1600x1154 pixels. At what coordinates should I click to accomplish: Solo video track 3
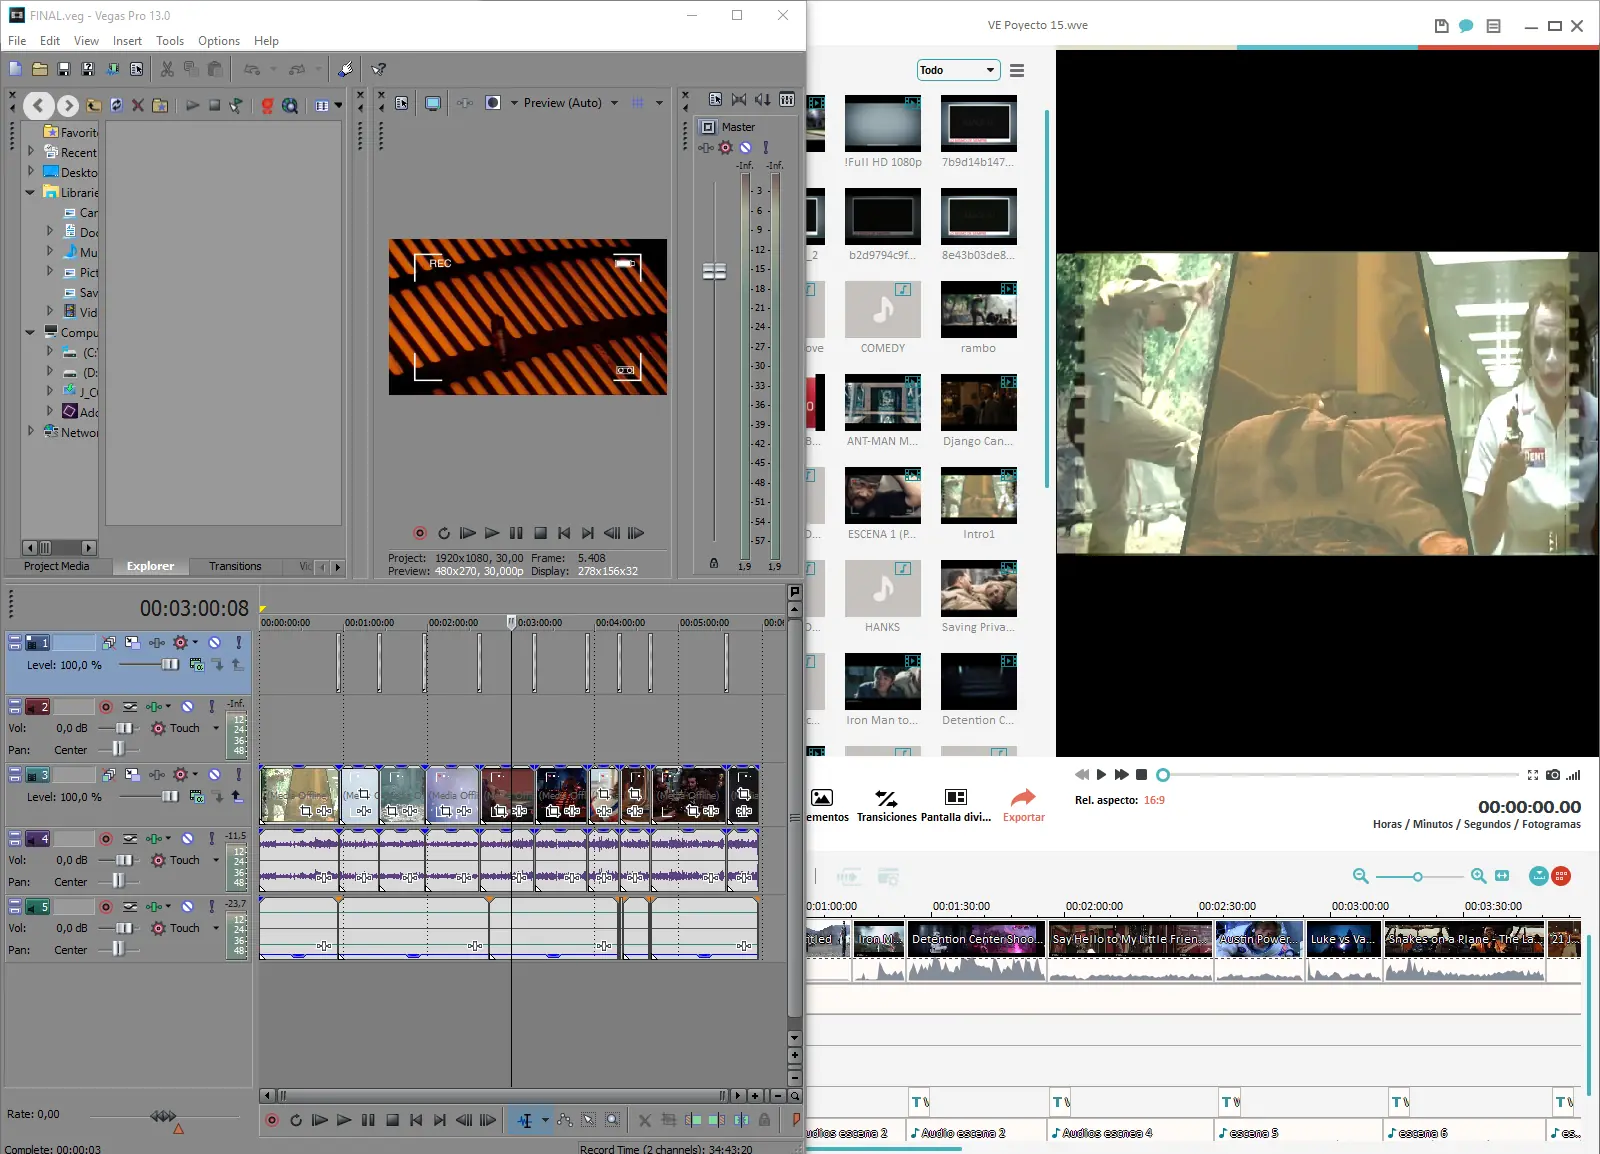[238, 775]
